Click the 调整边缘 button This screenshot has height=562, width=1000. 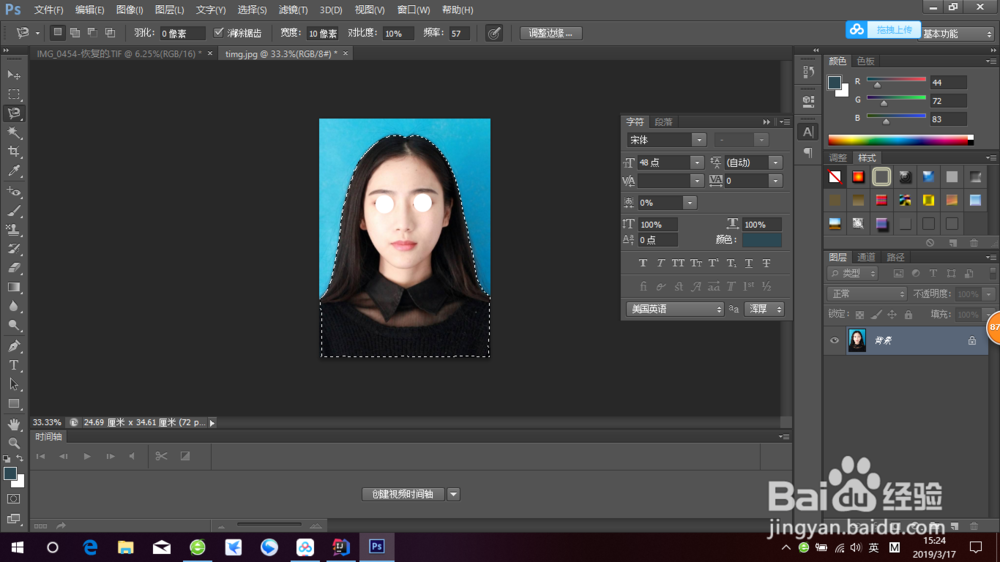[551, 33]
